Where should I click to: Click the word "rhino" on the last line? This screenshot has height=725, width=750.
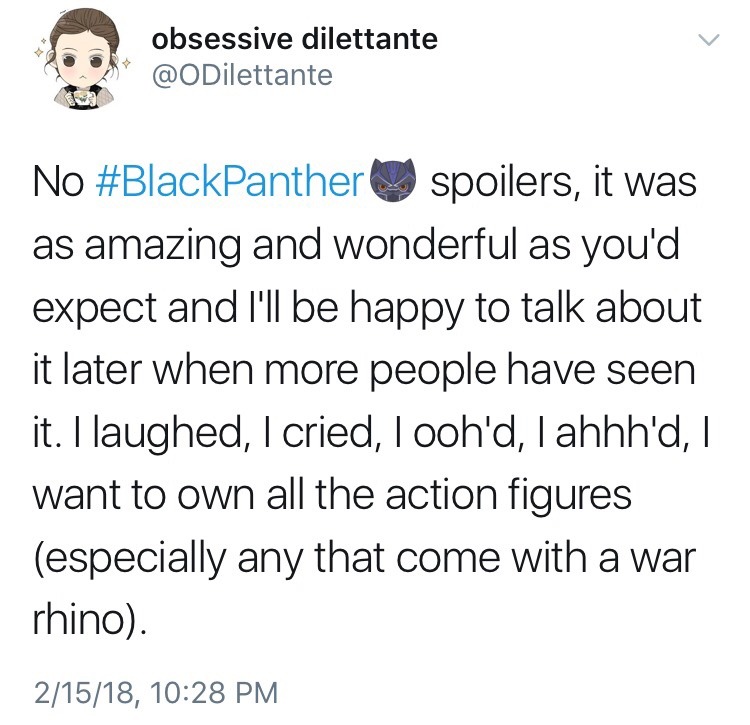(x=84, y=621)
